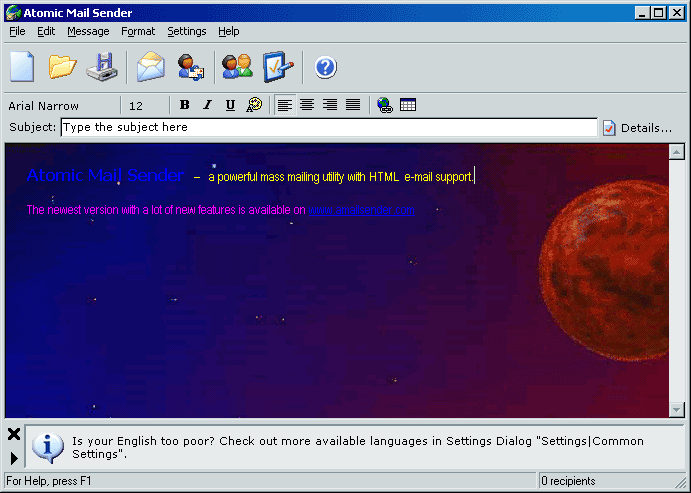Maximize the Atomic Mail Sender window
The image size is (691, 493).
659,13
